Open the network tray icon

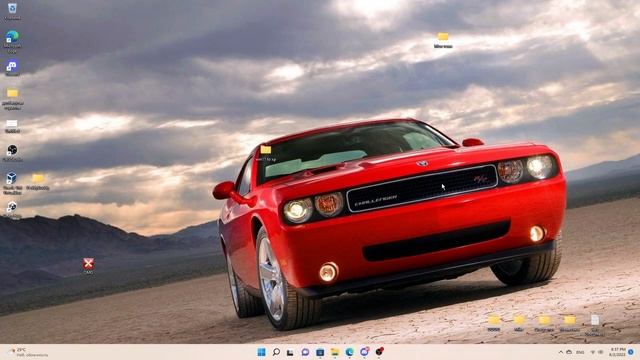pos(593,352)
